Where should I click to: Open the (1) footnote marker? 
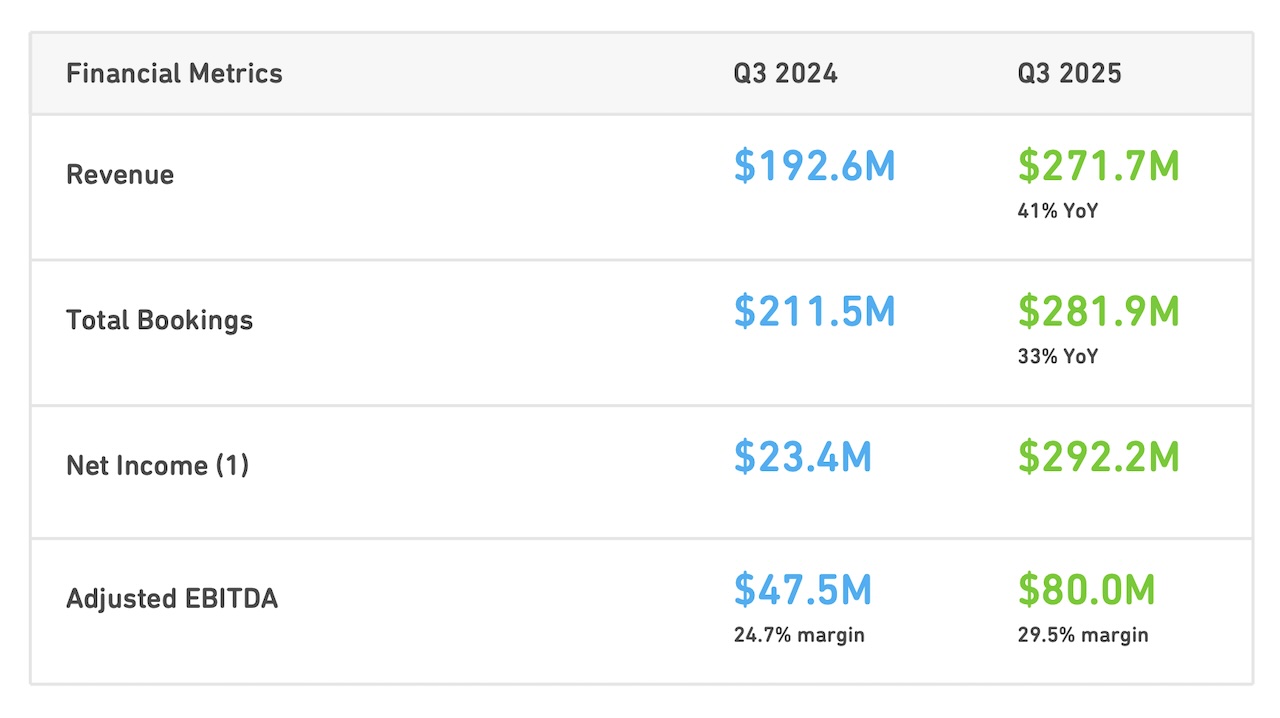click(232, 465)
